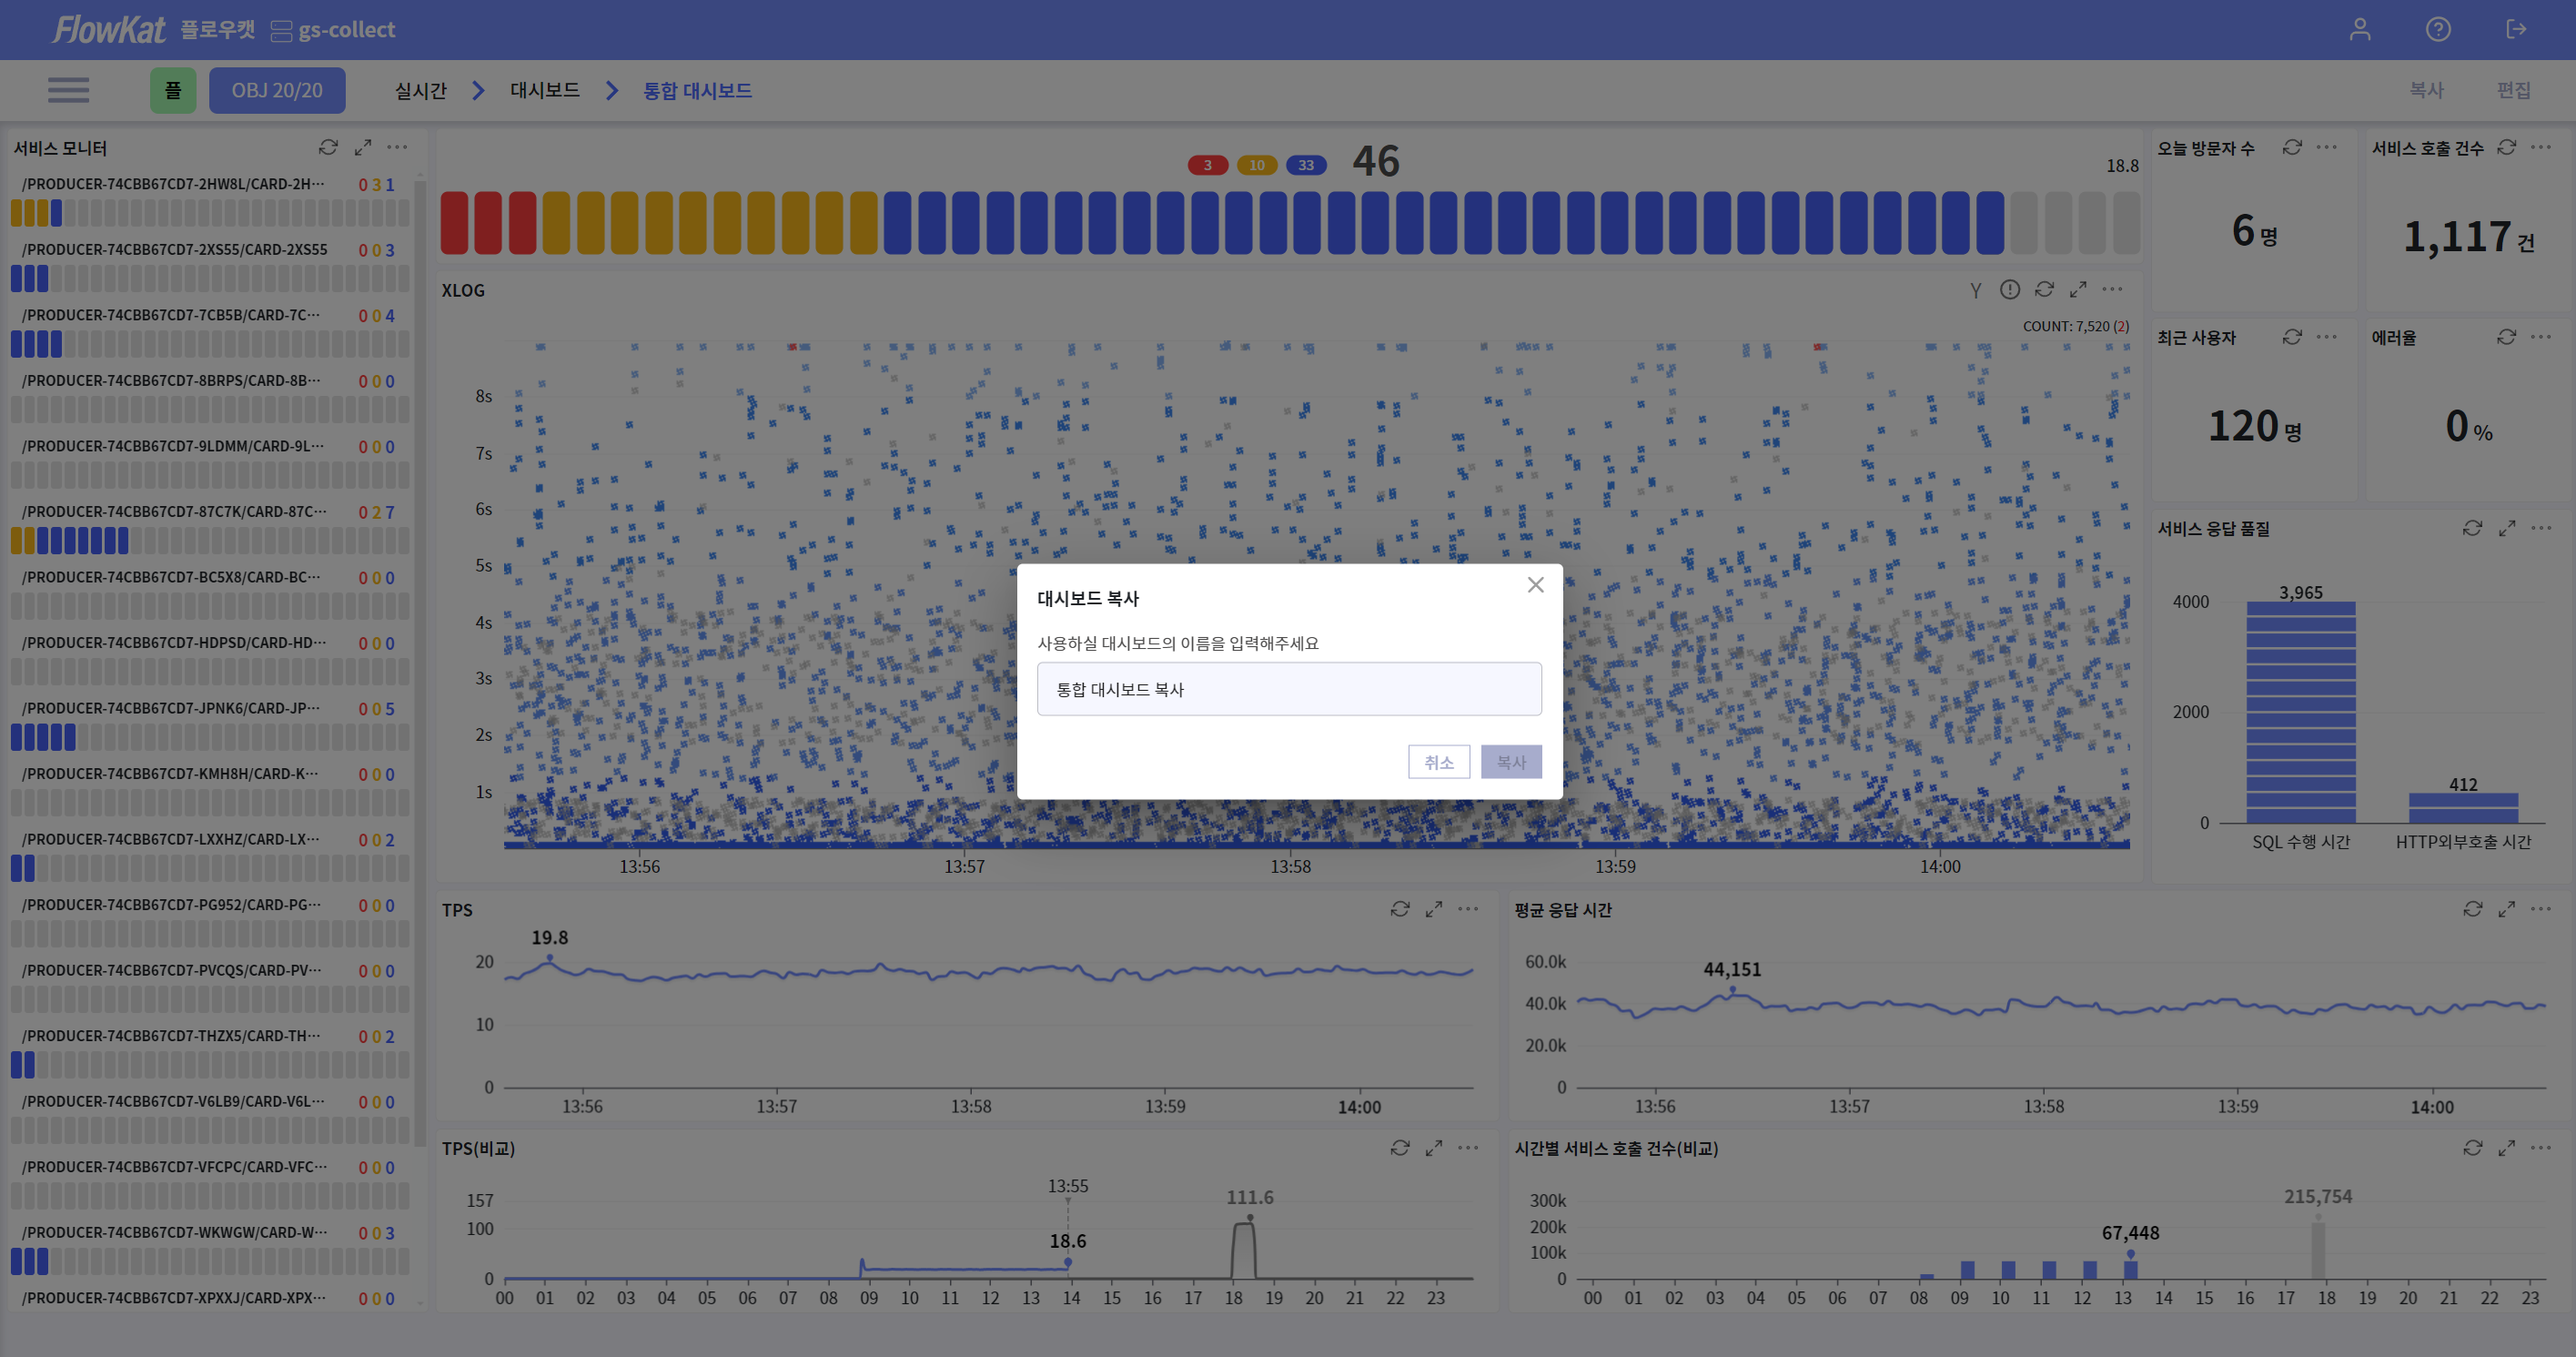Expand the XLOG panel to fullscreen
The image size is (2576, 1357).
(x=2078, y=289)
